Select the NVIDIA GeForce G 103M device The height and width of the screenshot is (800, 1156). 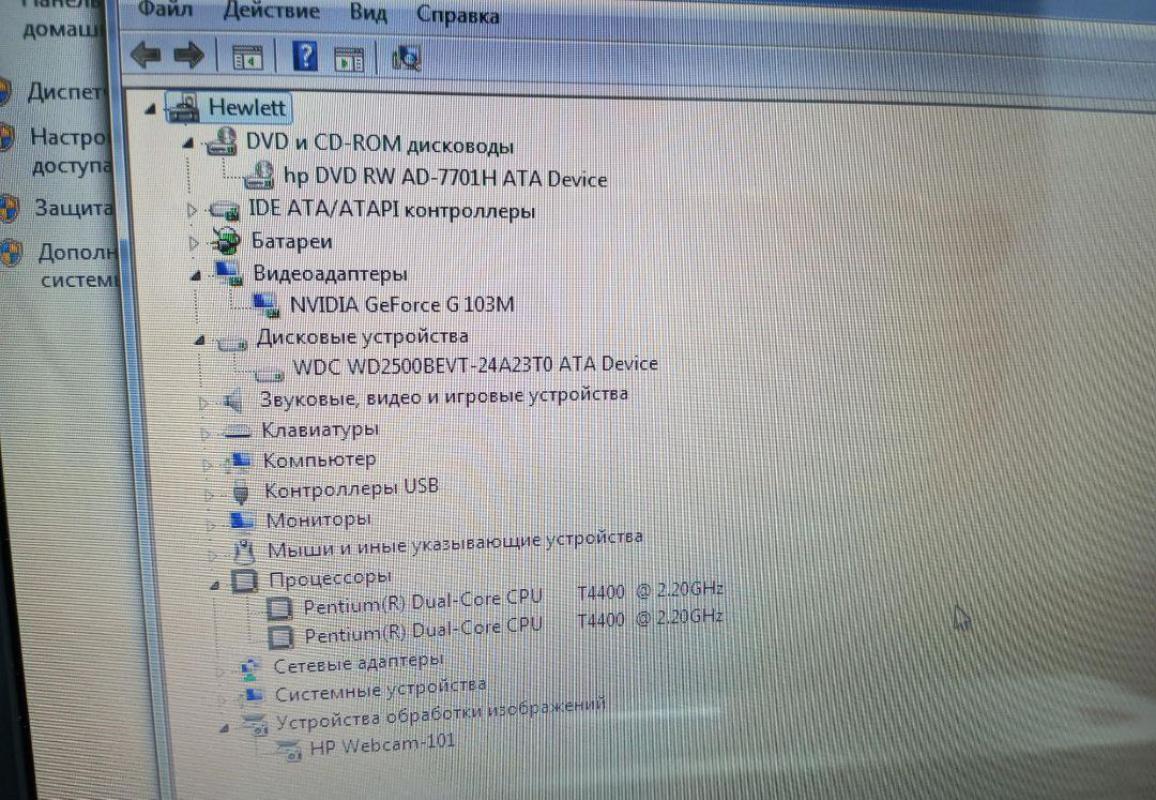[401, 304]
